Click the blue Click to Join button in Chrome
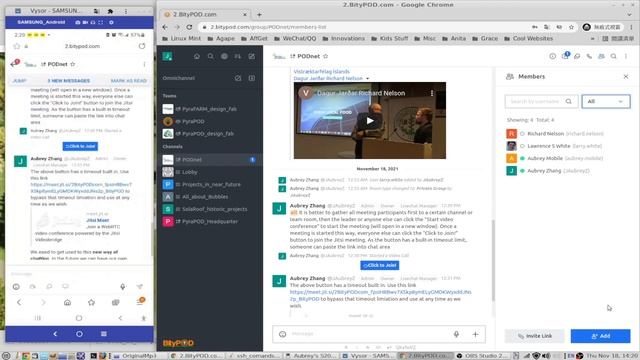 pos(380,265)
